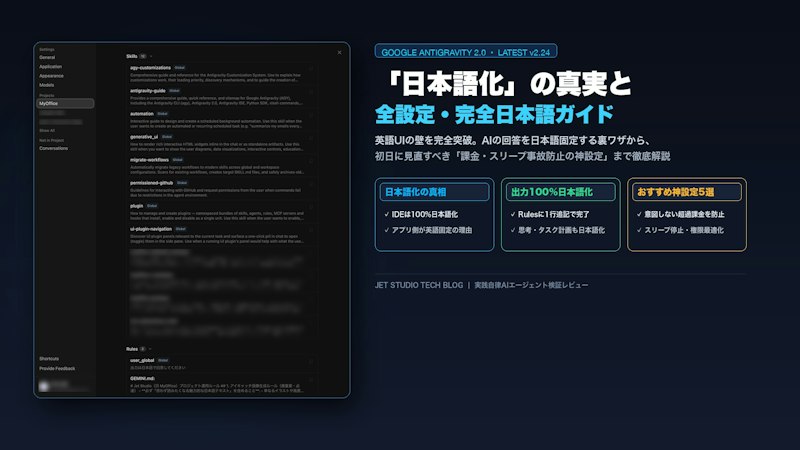This screenshot has width=800, height=450.
Task: Open the Appearance settings section
Action: [52, 76]
